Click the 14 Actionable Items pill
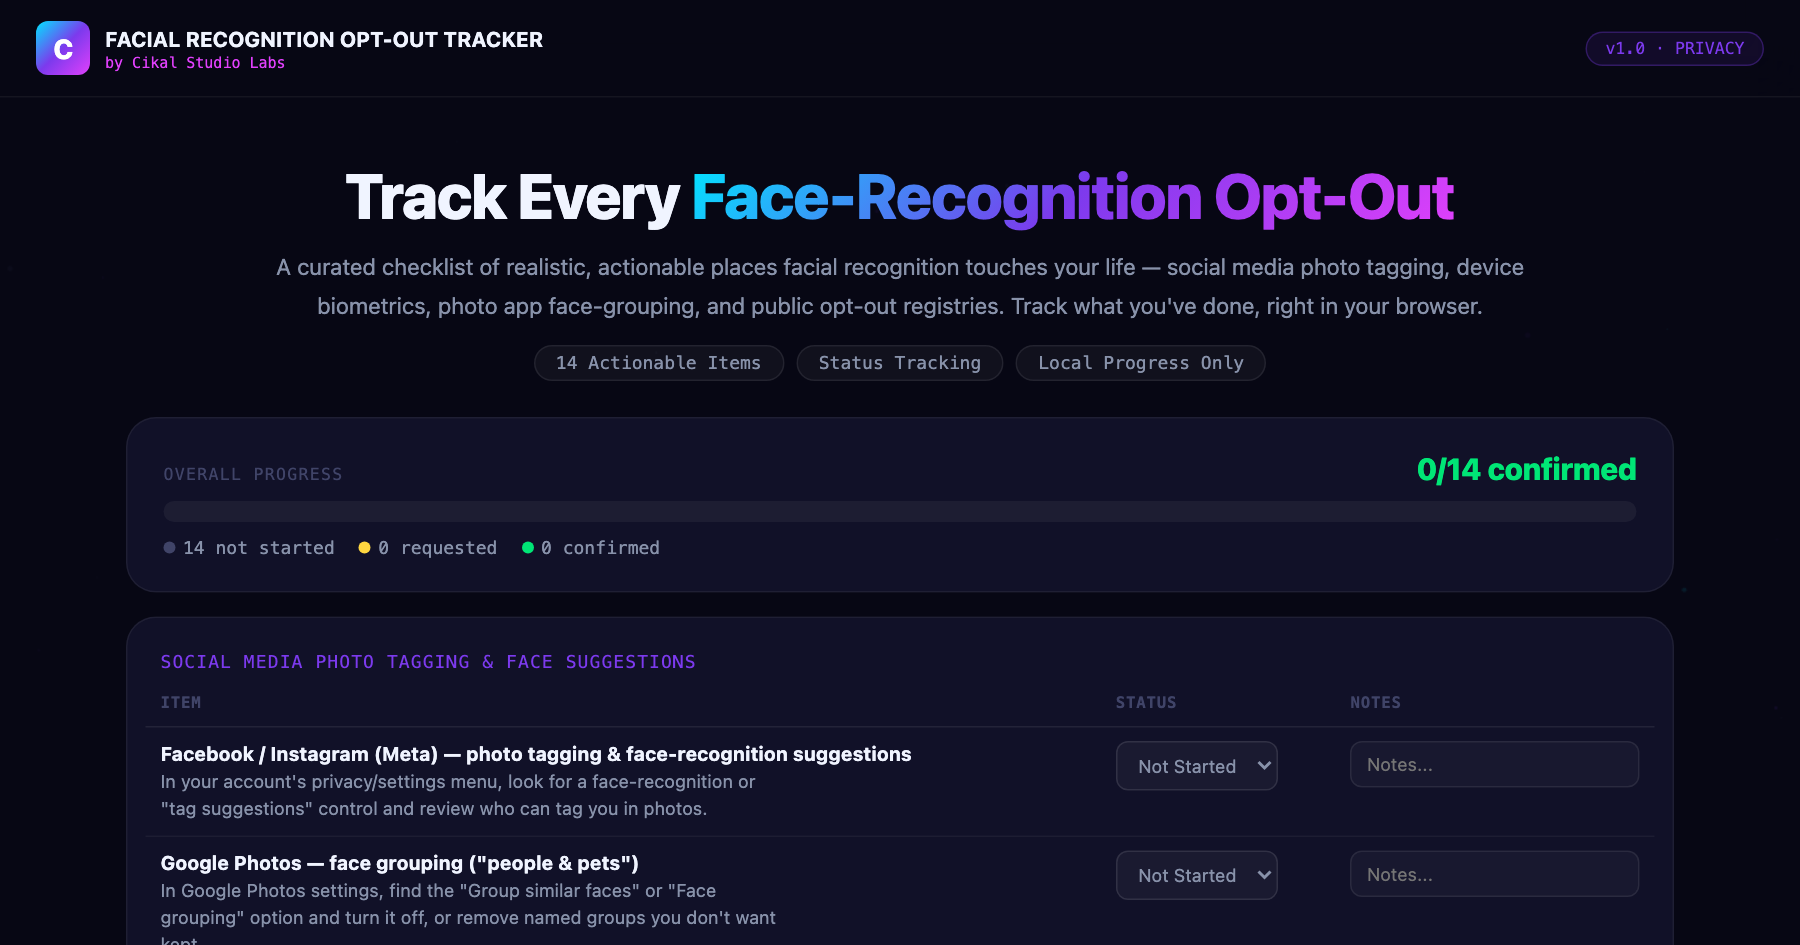1800x945 pixels. click(658, 363)
